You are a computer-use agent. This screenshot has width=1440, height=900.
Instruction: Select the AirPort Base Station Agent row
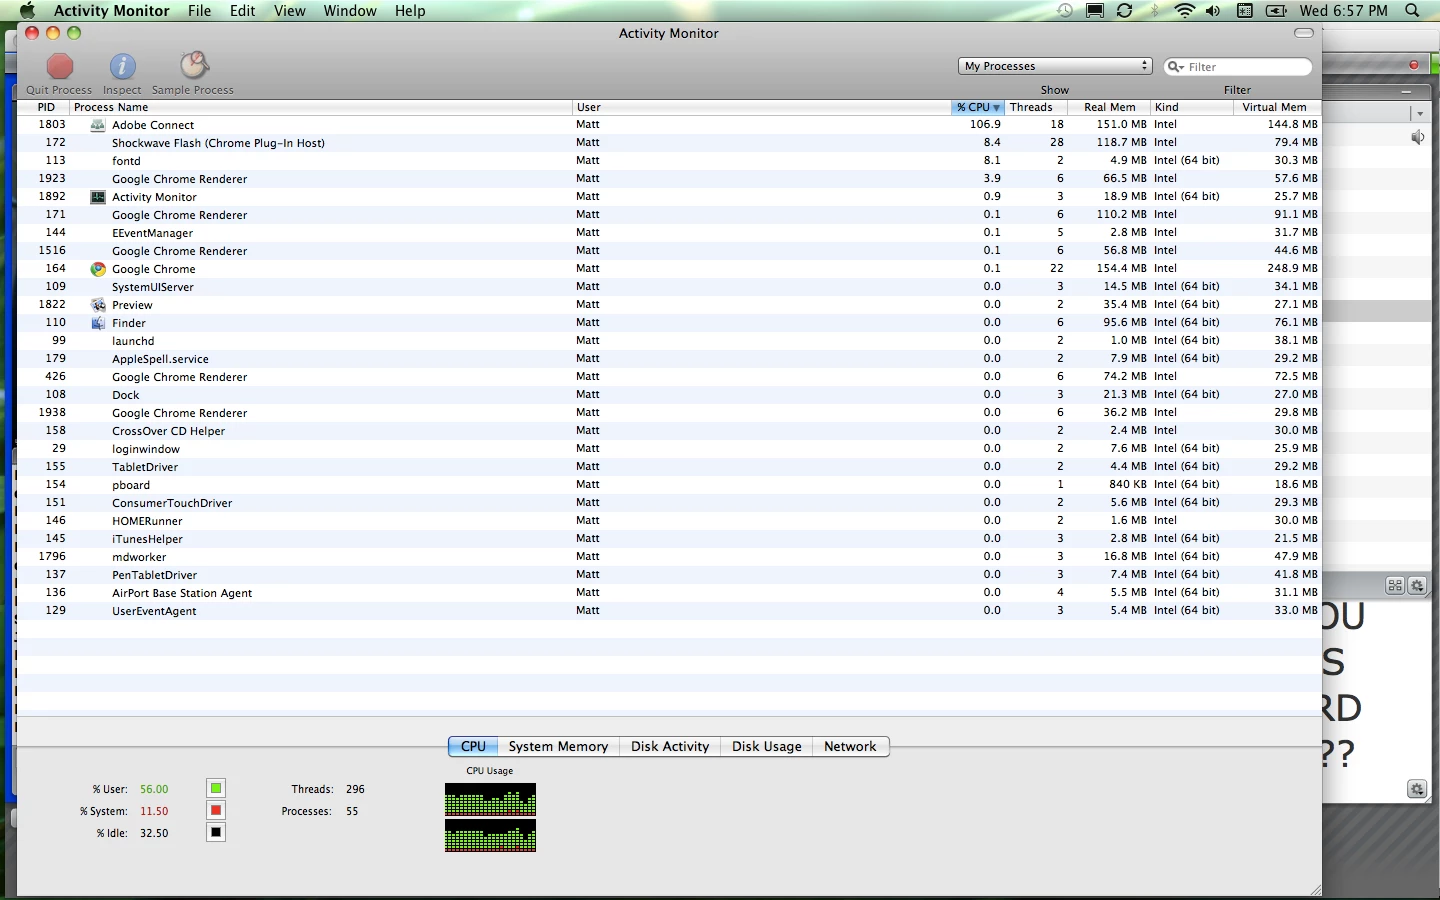tap(669, 593)
